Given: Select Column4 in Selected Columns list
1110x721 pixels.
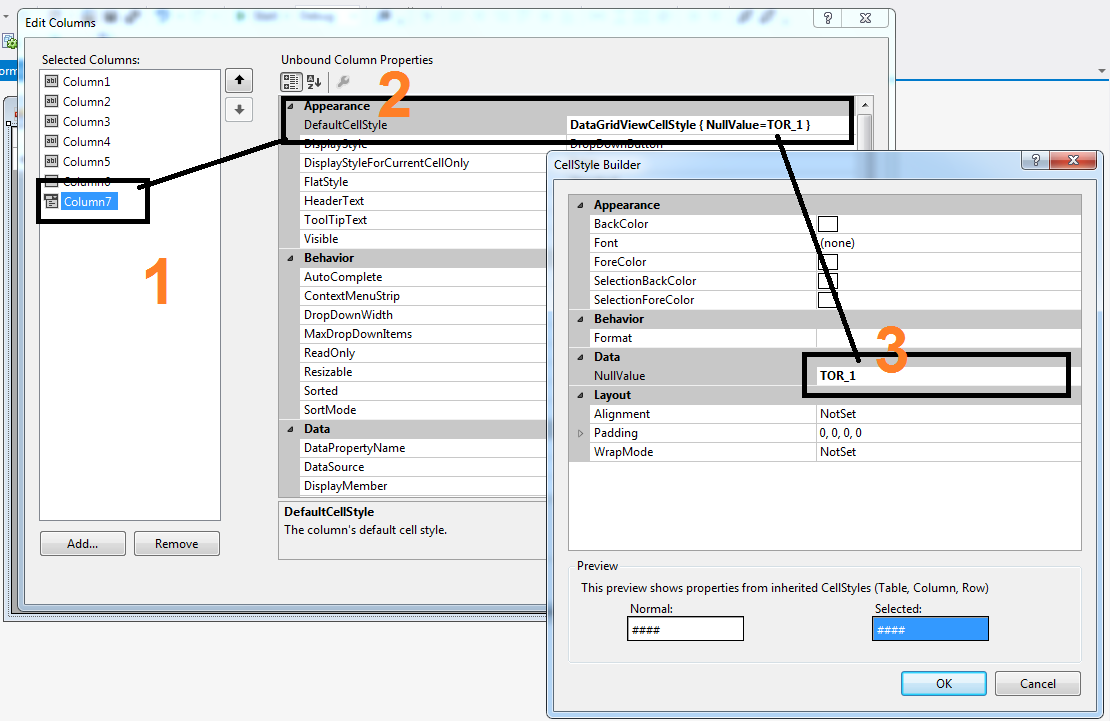Looking at the screenshot, I should point(86,141).
